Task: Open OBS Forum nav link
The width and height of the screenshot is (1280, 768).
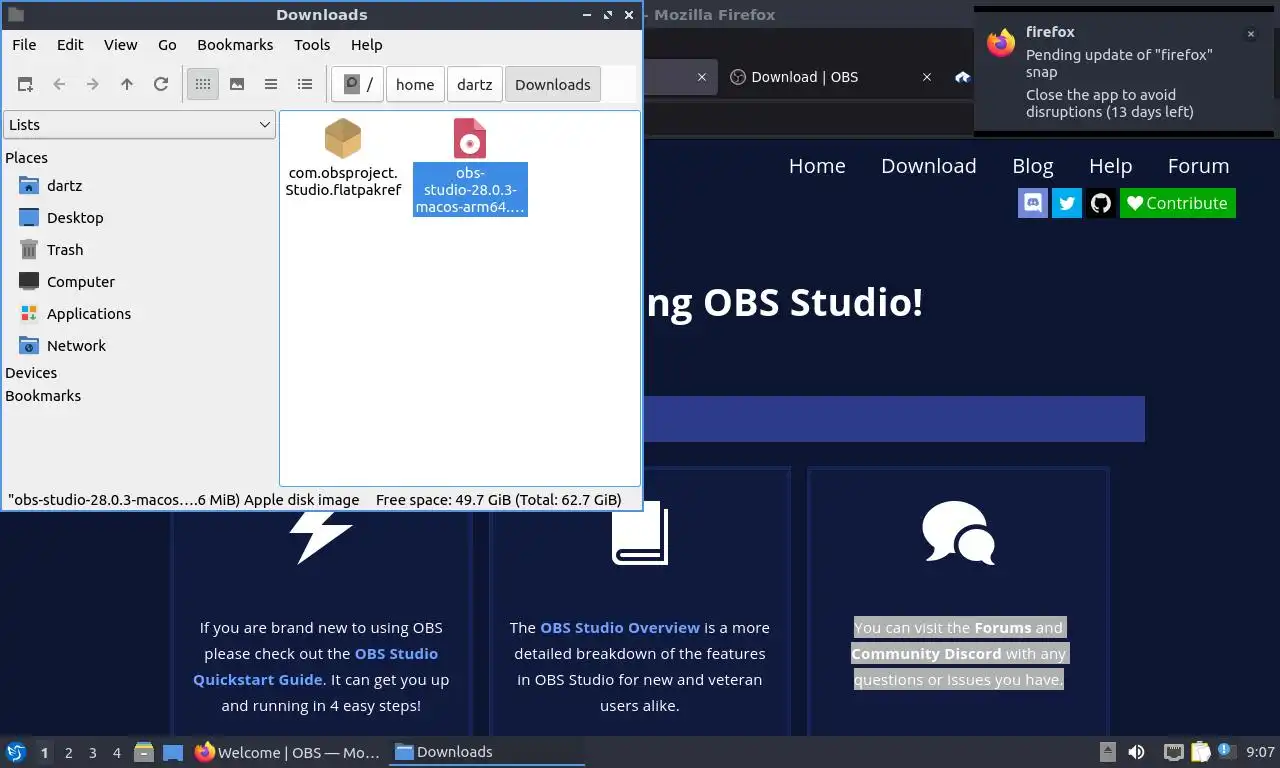Action: point(1198,166)
